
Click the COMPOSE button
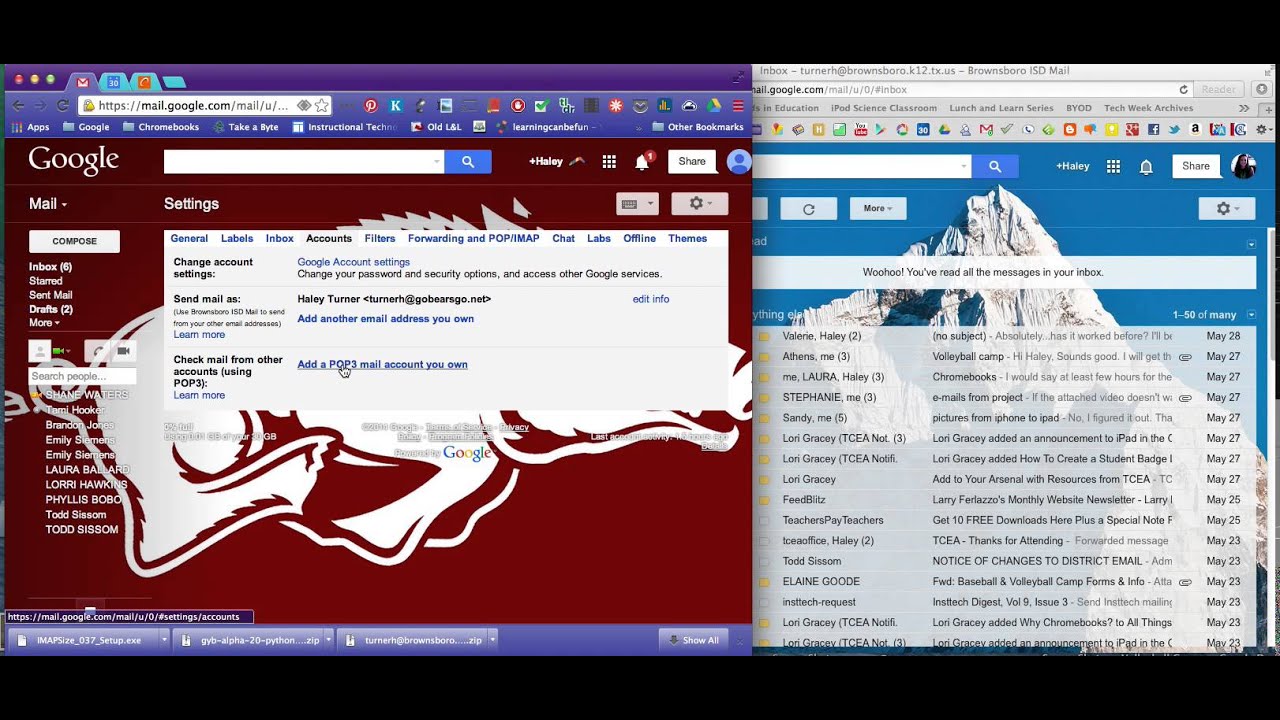click(74, 241)
